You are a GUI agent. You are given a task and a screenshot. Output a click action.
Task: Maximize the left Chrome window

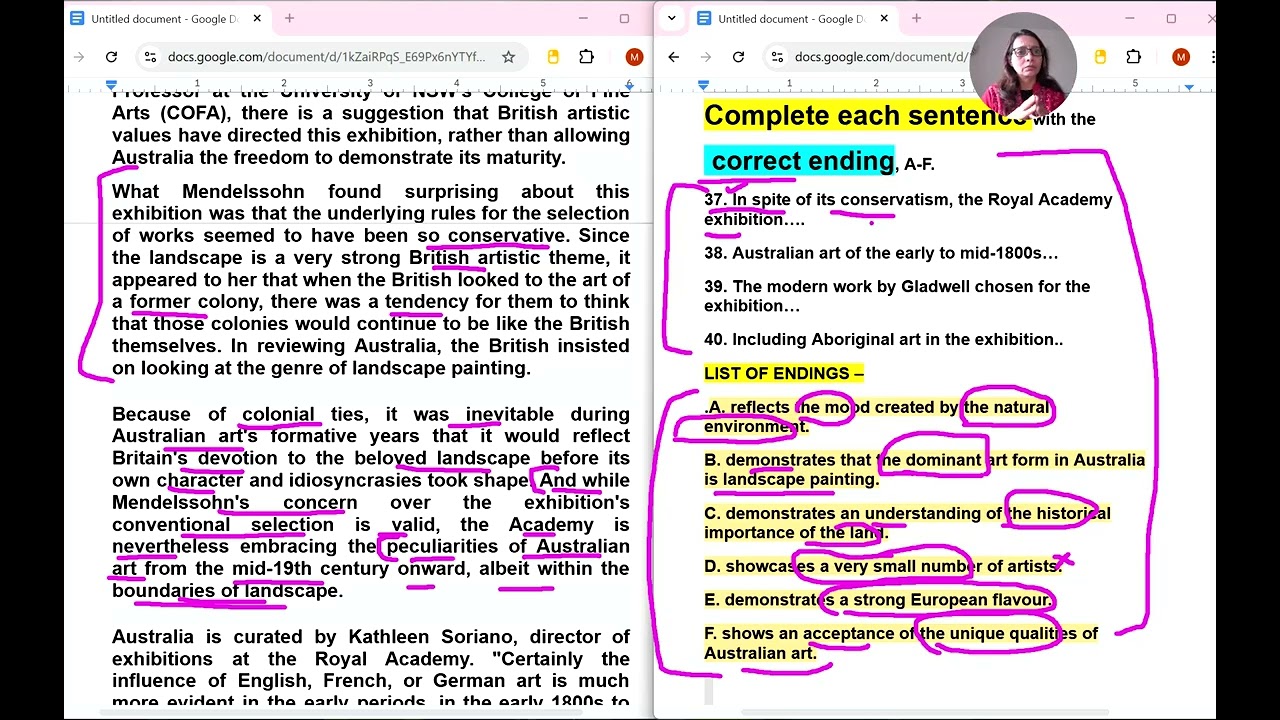pos(624,18)
